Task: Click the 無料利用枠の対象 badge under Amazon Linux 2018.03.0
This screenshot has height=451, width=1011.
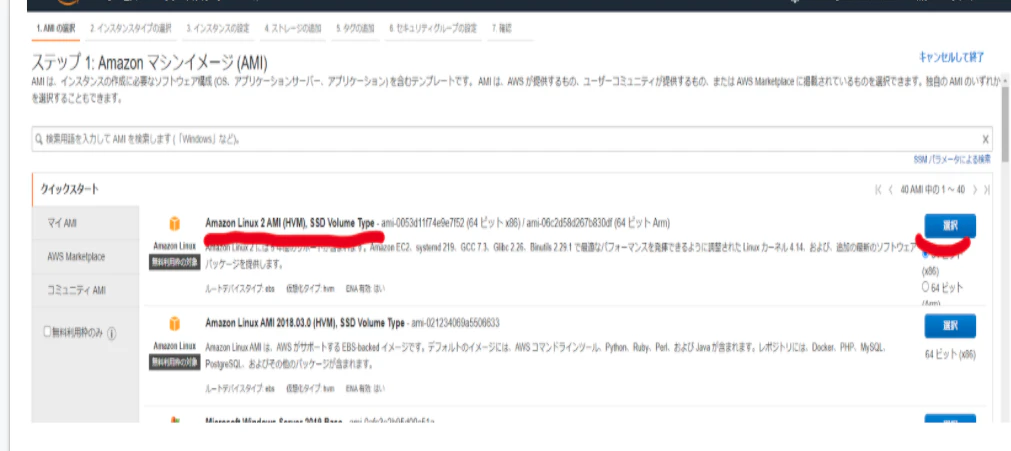Action: 175,363
